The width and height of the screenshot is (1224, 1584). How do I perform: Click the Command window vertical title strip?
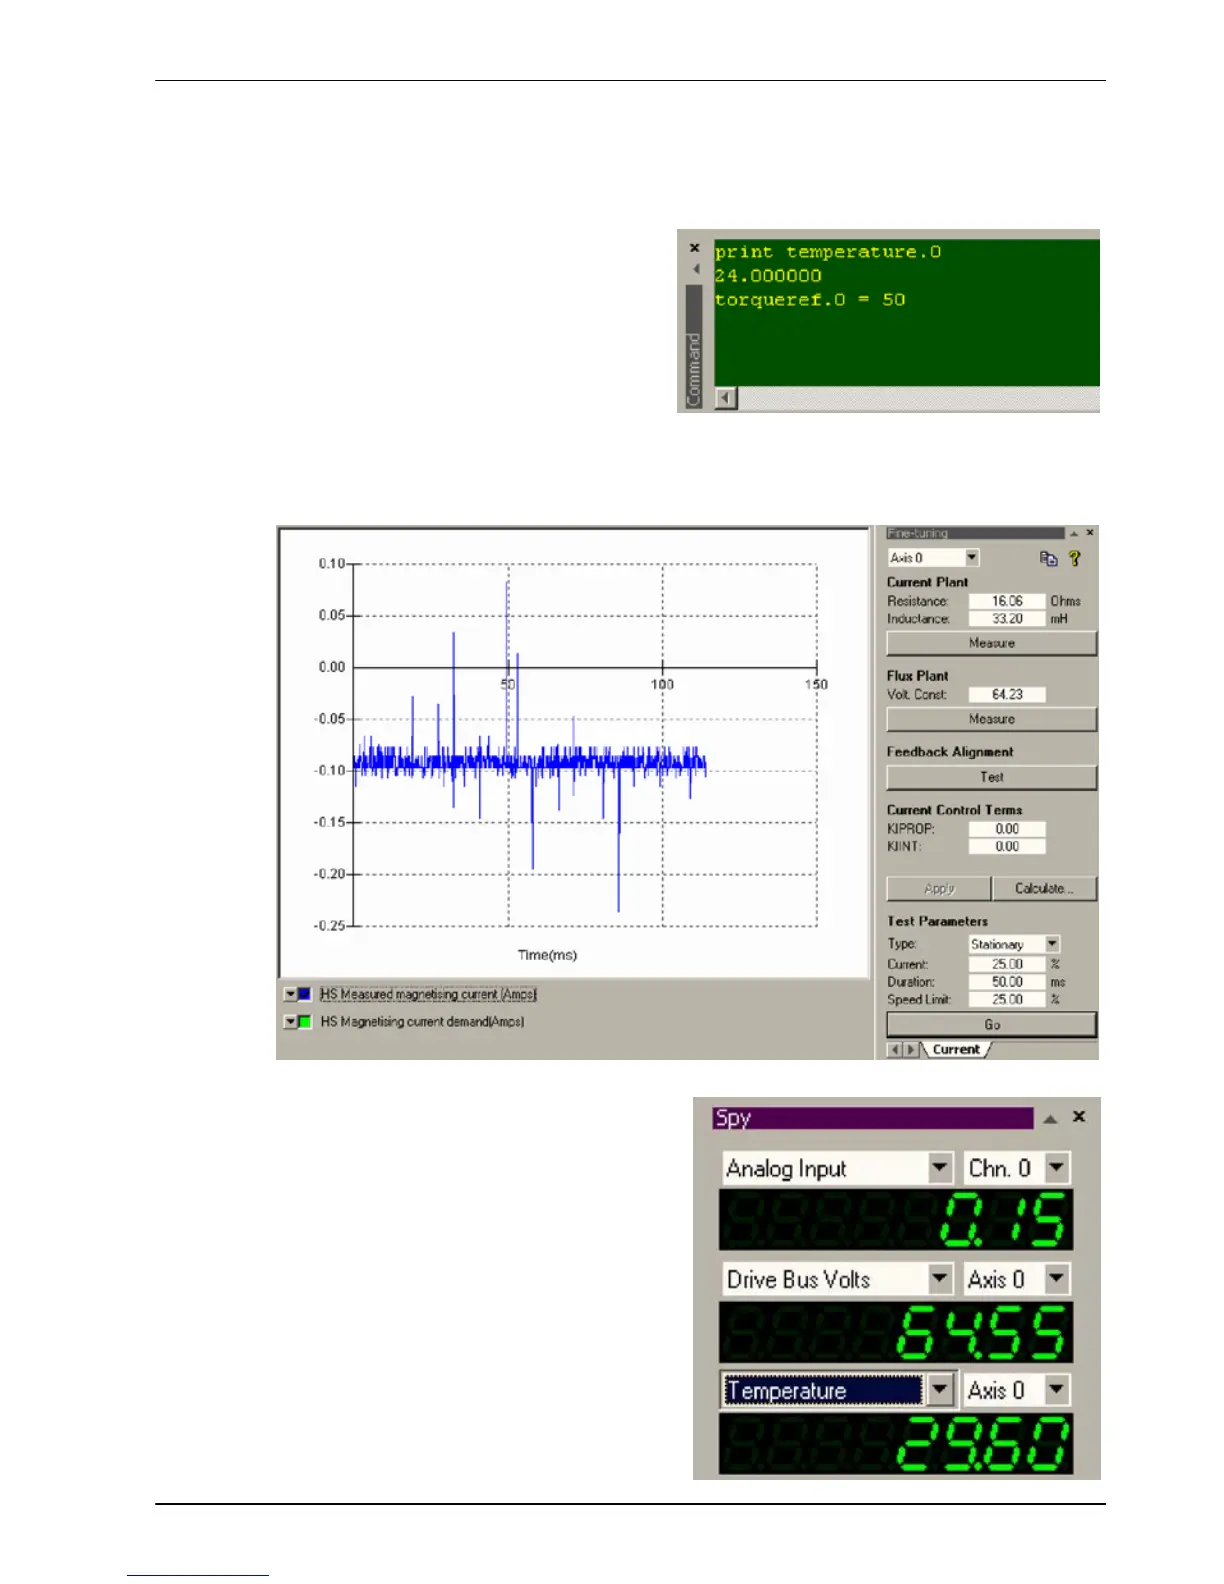click(x=693, y=347)
